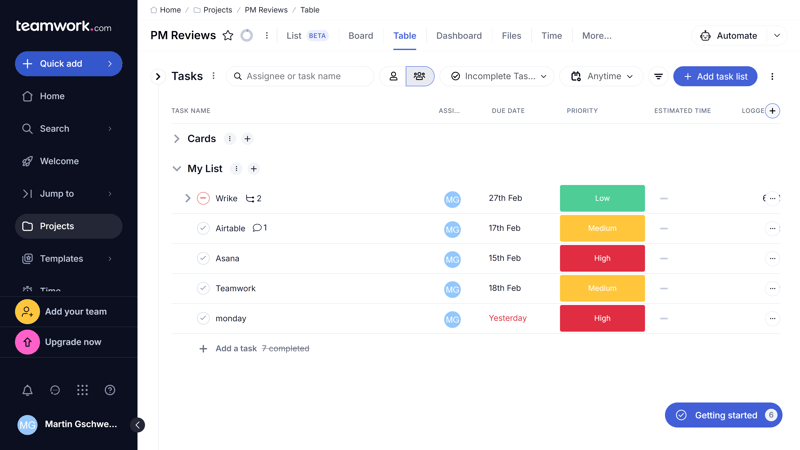Mark Asana task complete
Viewport: 800px width, 450px height.
[203, 258]
